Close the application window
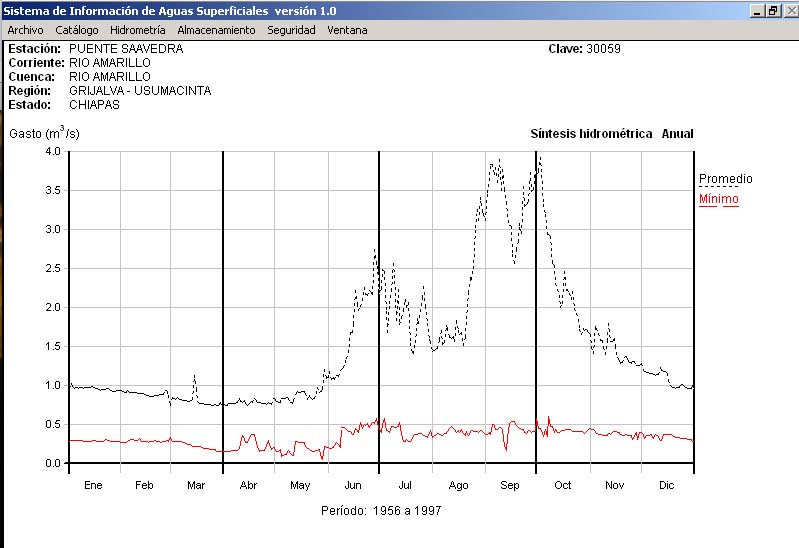The height and width of the screenshot is (548, 799). [789, 10]
